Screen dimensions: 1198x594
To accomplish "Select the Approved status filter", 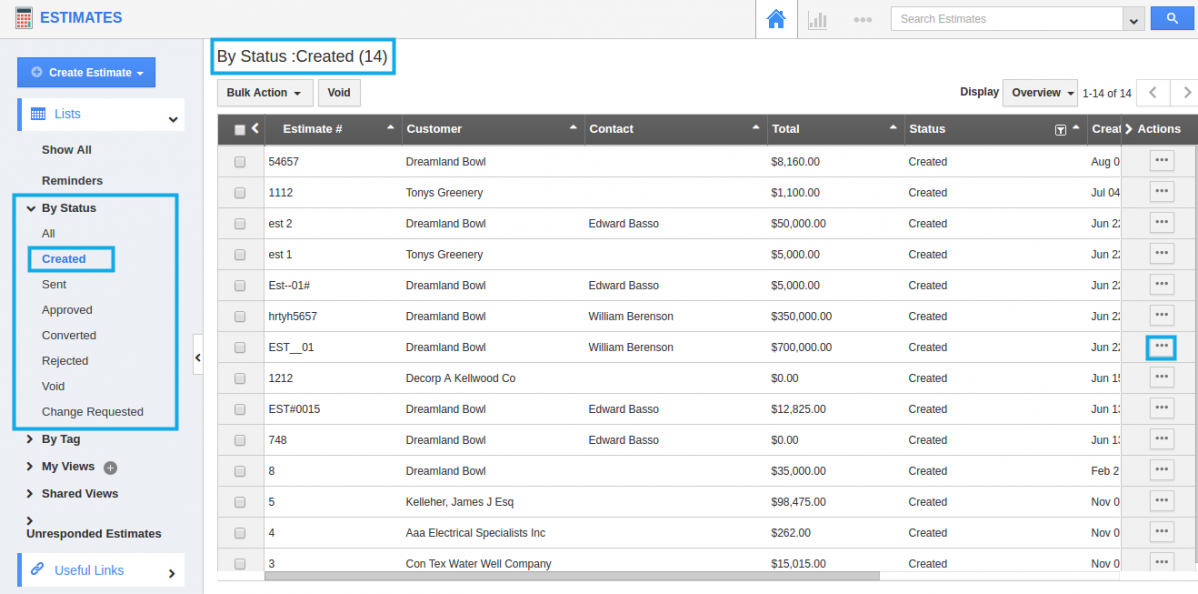I will 67,310.
